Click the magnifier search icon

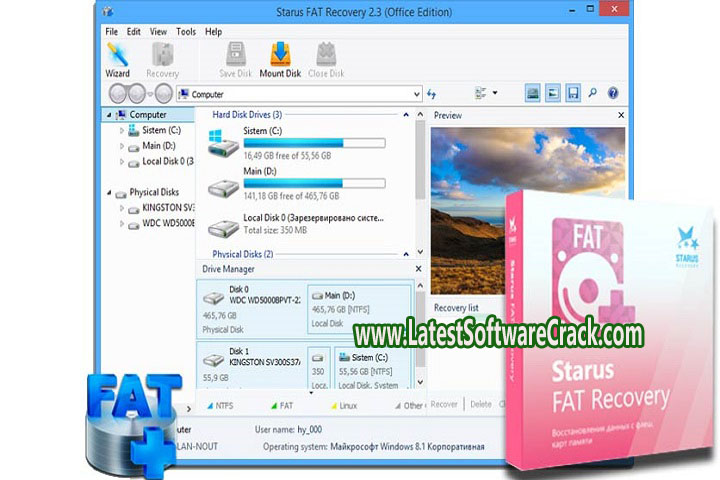593,93
